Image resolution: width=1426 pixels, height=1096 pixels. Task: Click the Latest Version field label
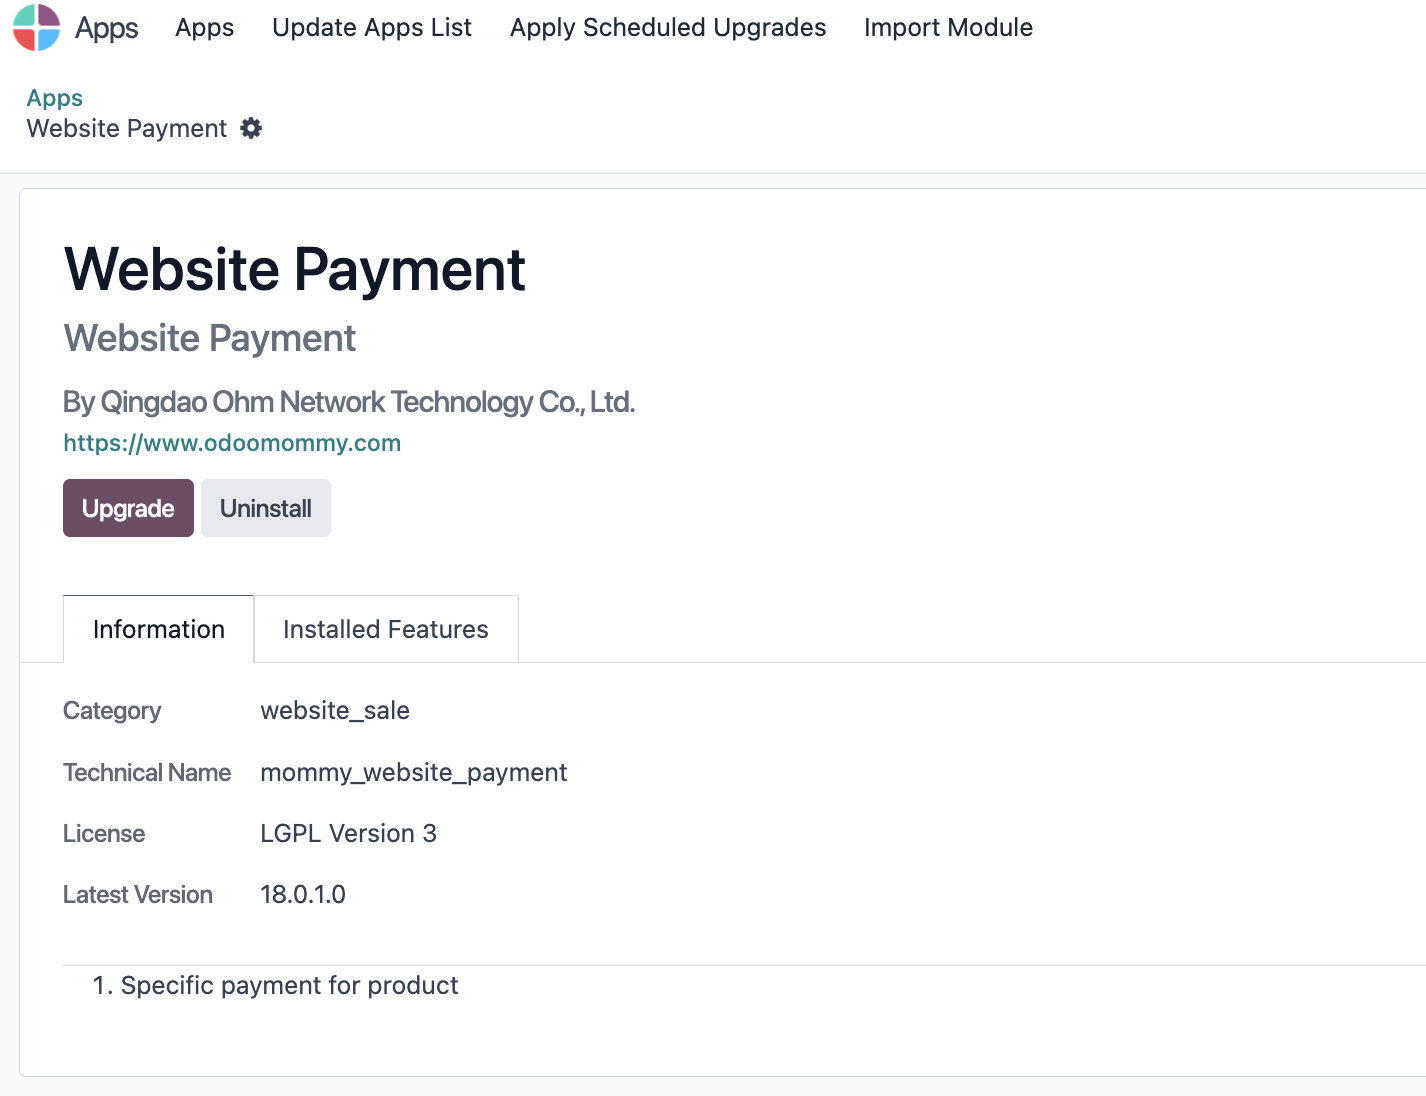pos(138,894)
